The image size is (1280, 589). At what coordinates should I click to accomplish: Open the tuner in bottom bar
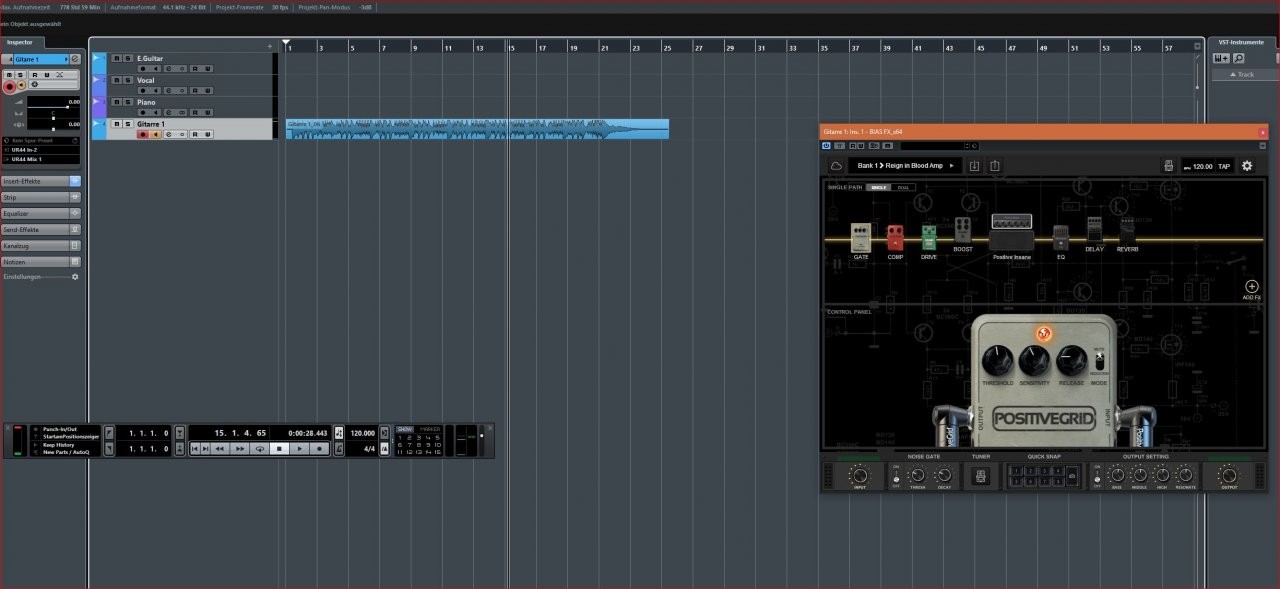point(979,476)
